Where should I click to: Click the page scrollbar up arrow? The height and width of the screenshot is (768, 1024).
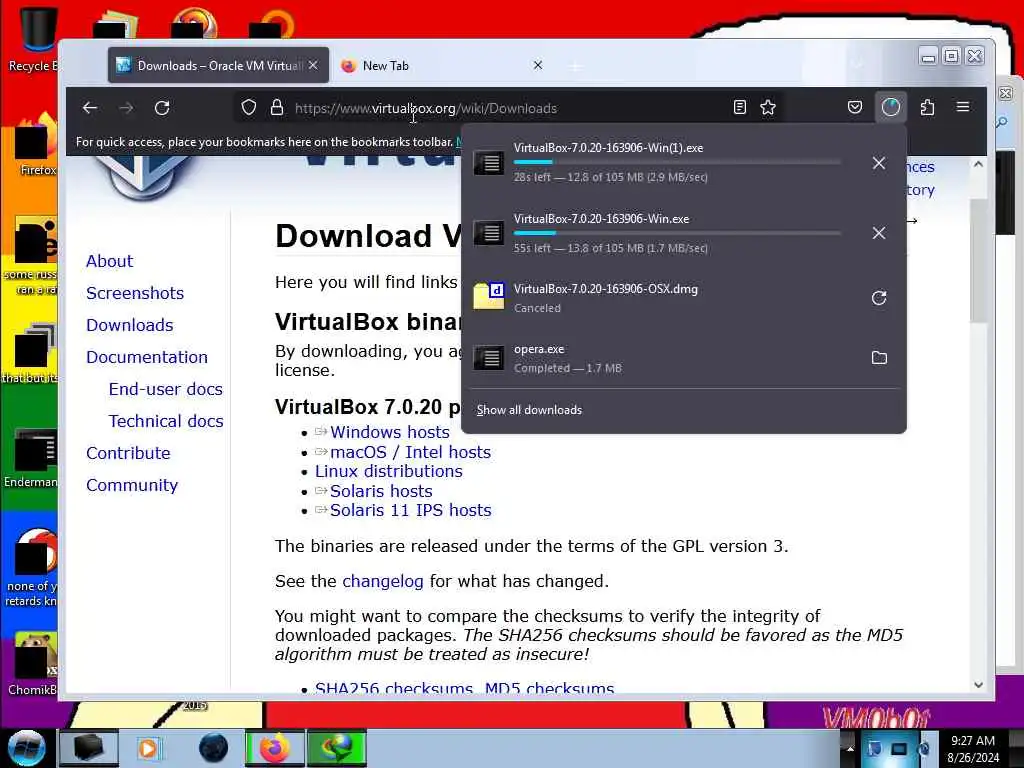coord(978,165)
